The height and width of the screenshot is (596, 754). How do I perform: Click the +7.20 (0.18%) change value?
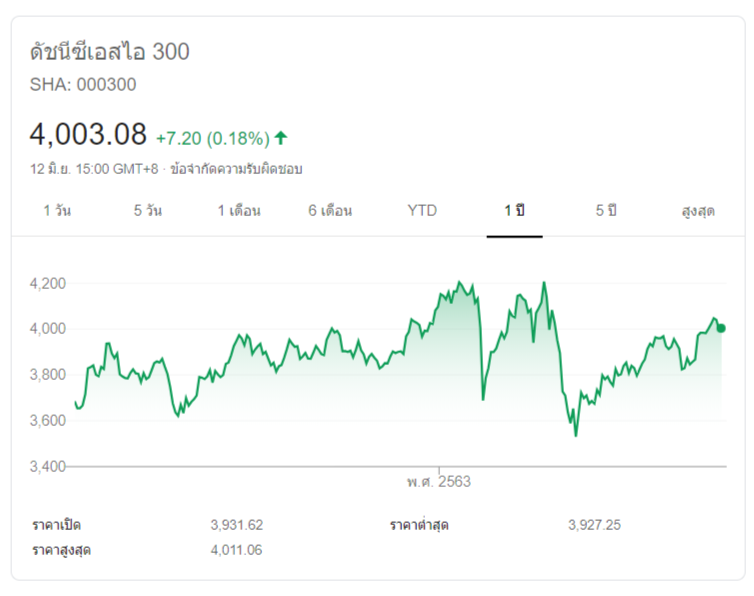(x=212, y=138)
